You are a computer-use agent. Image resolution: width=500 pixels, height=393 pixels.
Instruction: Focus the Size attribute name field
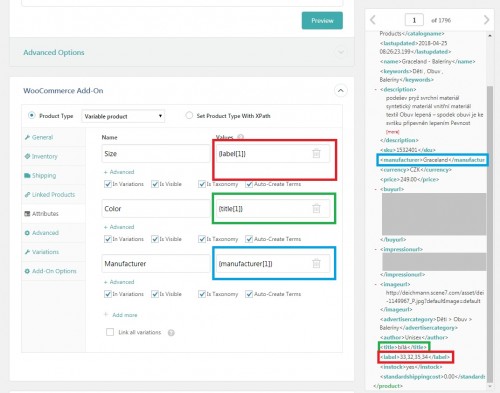(156, 154)
